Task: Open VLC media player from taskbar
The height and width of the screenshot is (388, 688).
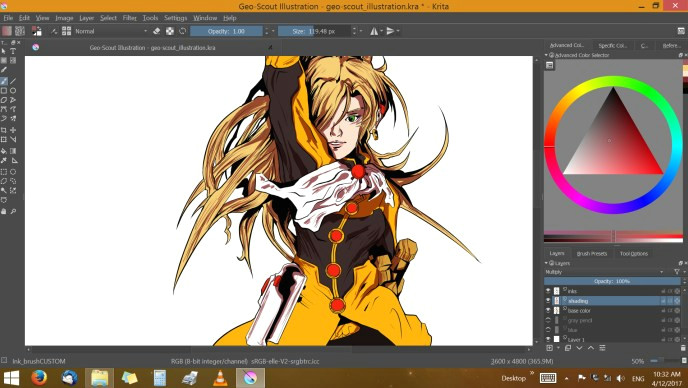Action: [x=220, y=378]
